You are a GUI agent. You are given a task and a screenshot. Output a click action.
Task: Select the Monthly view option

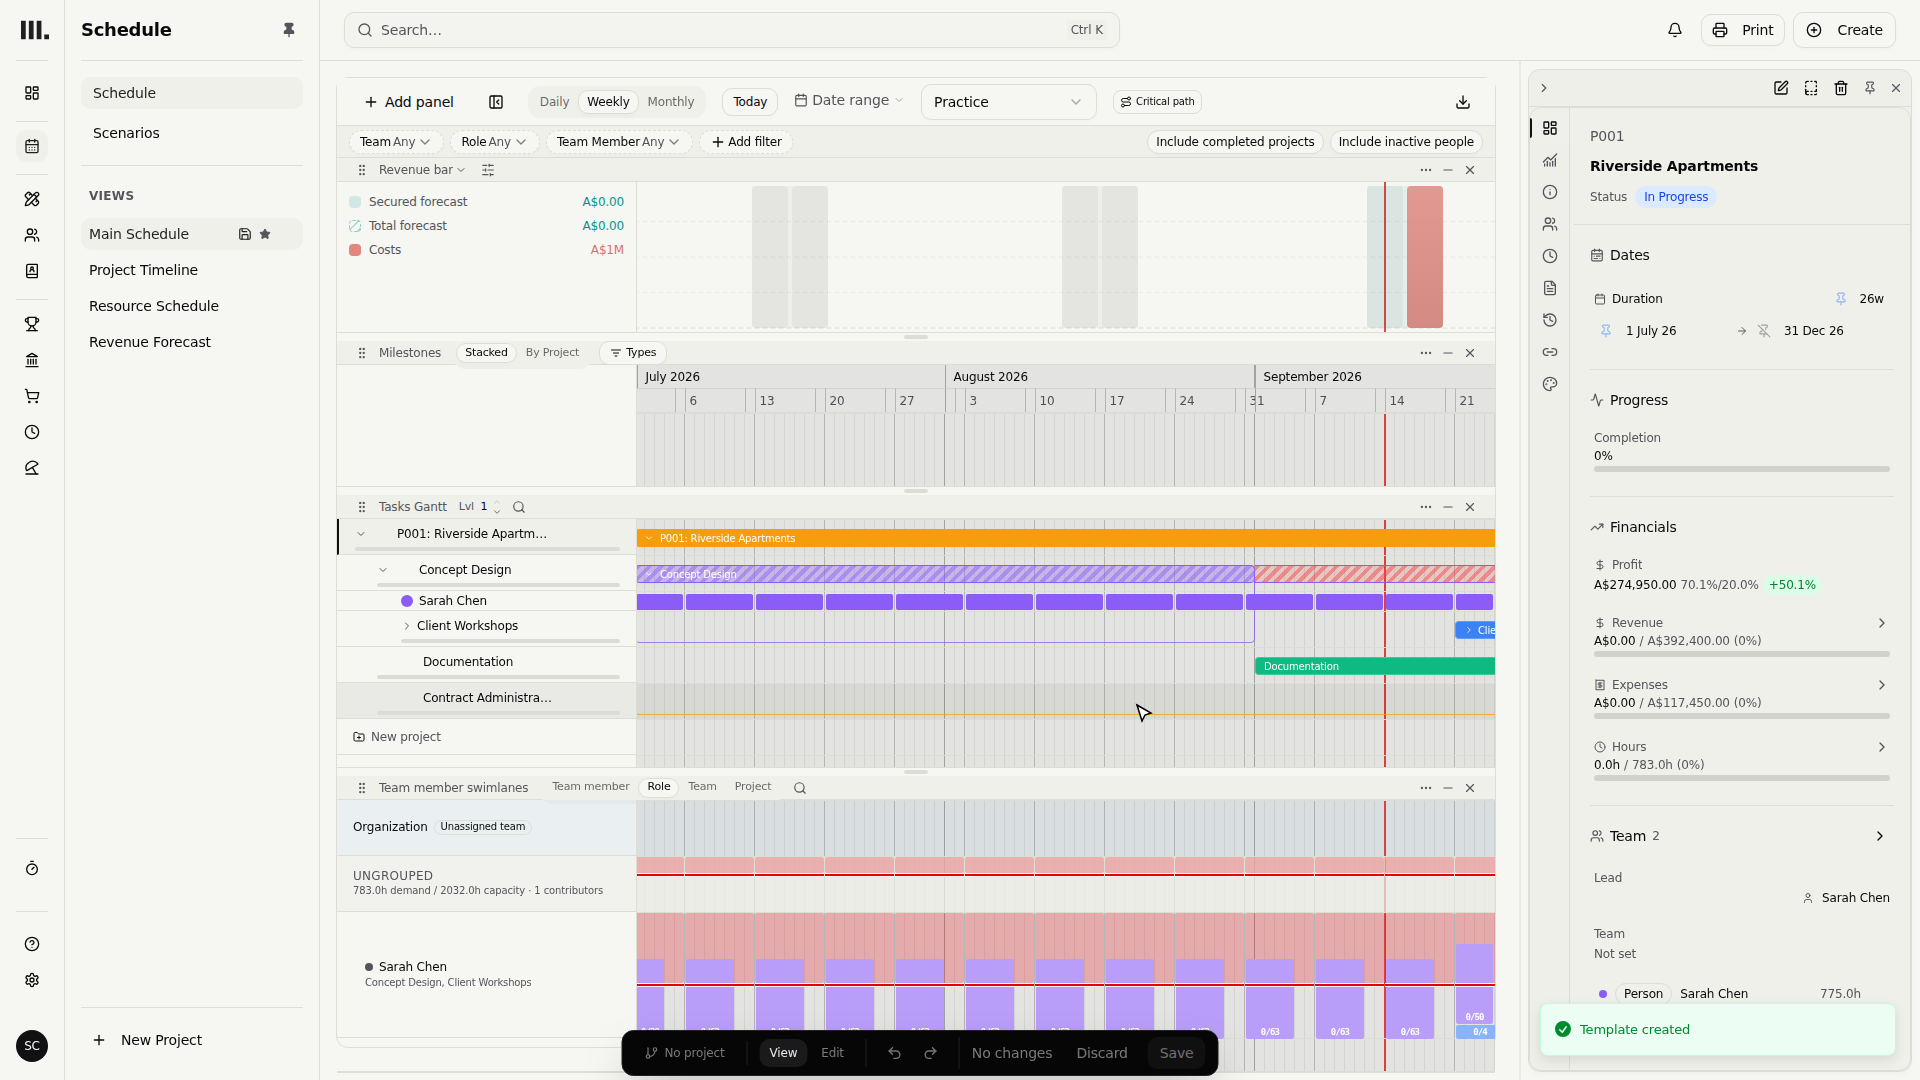[x=670, y=102]
